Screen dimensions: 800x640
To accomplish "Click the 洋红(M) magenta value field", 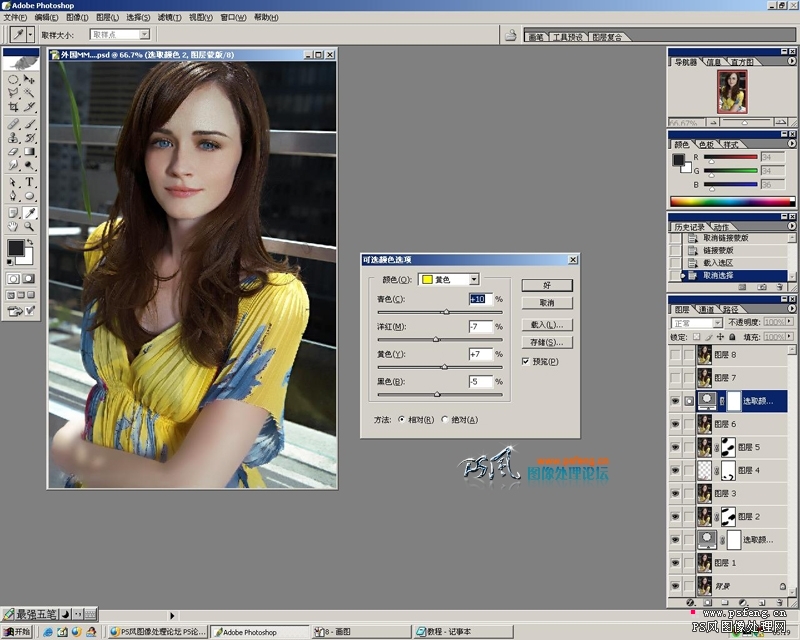I will tap(481, 327).
